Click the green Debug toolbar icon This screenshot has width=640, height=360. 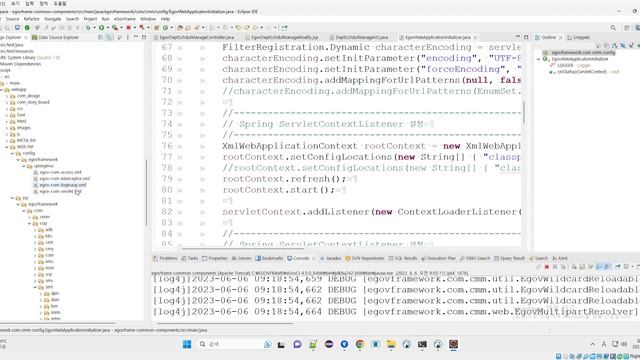[x=88, y=28]
